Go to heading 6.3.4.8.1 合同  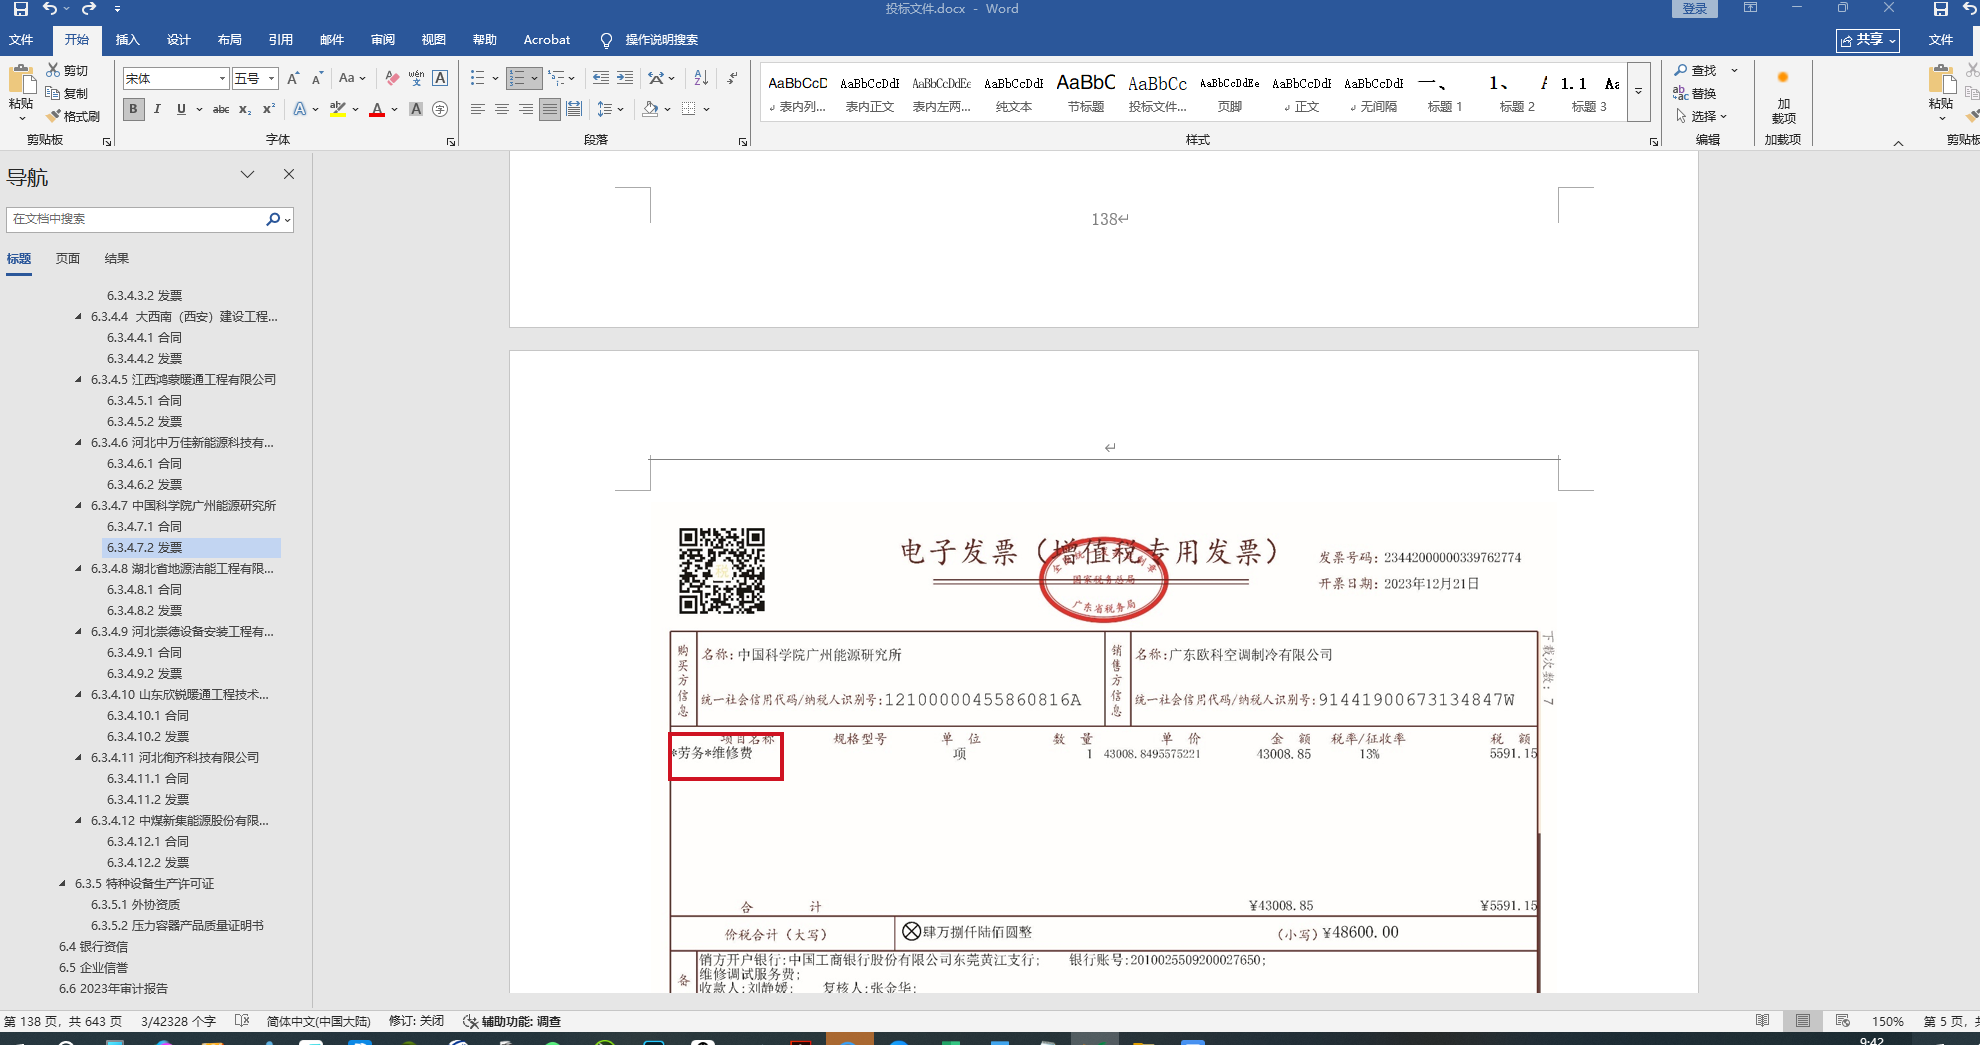pyautogui.click(x=144, y=589)
